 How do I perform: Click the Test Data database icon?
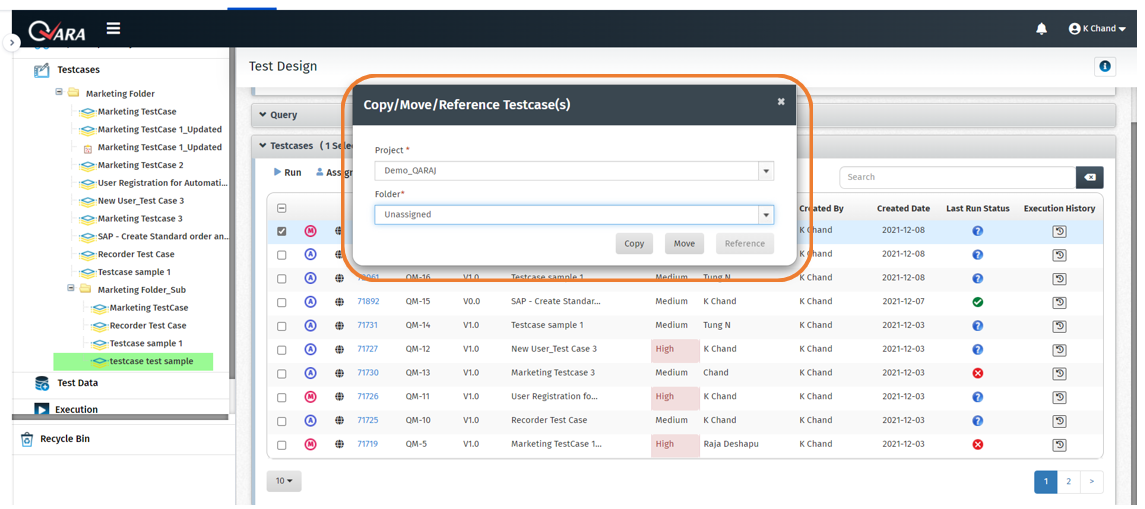tap(42, 383)
